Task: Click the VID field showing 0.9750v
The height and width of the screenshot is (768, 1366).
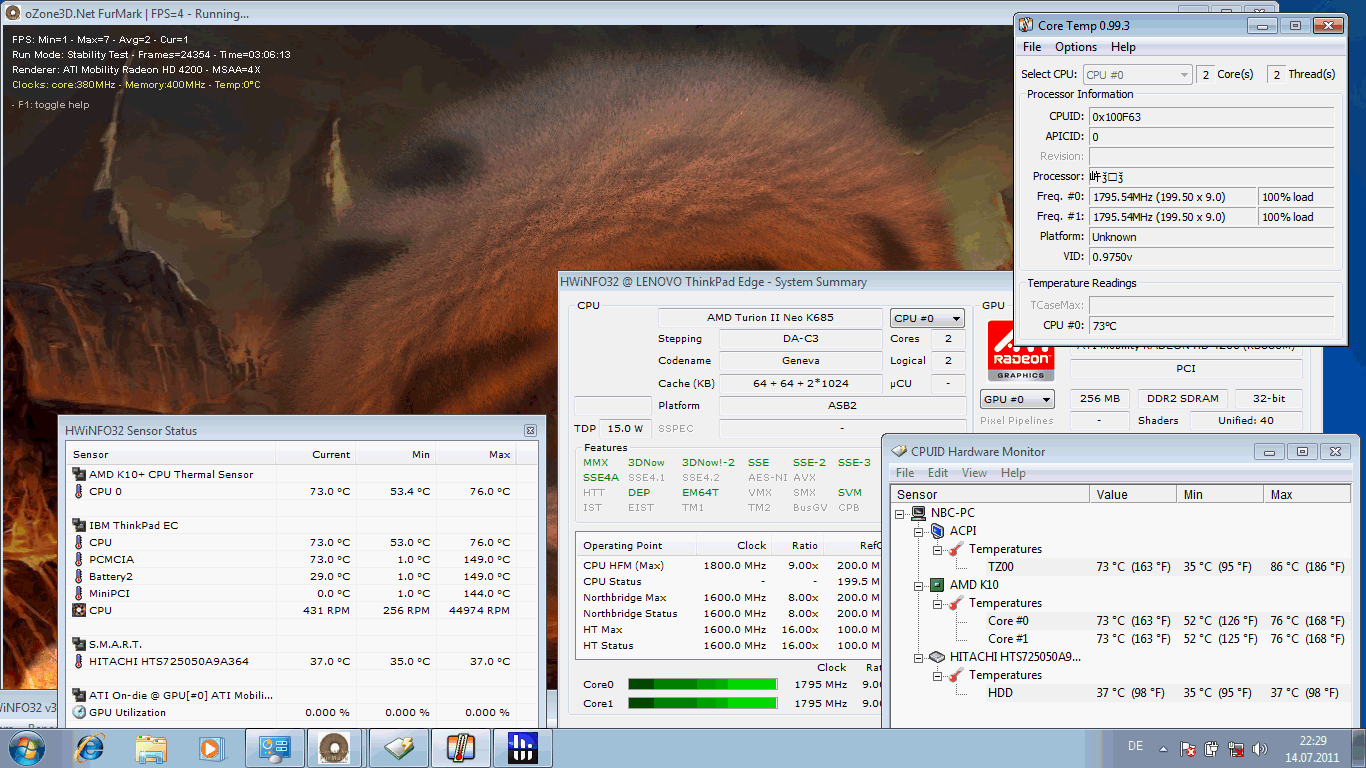Action: pyautogui.click(x=1211, y=257)
